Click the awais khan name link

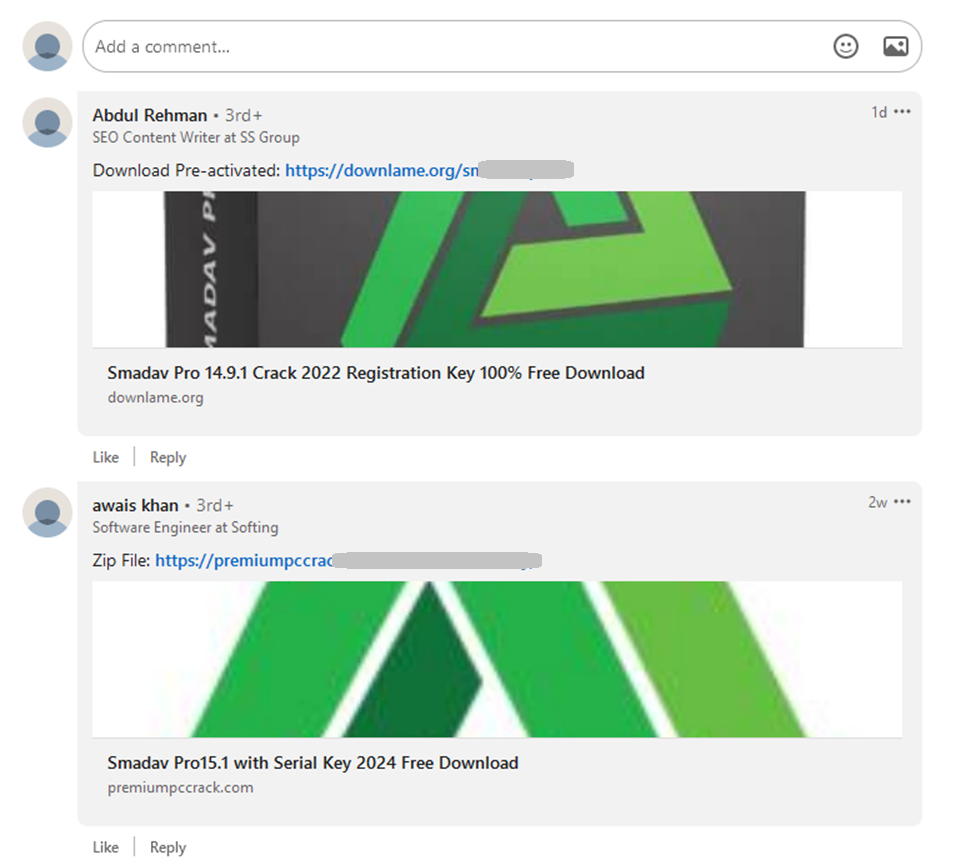point(136,505)
